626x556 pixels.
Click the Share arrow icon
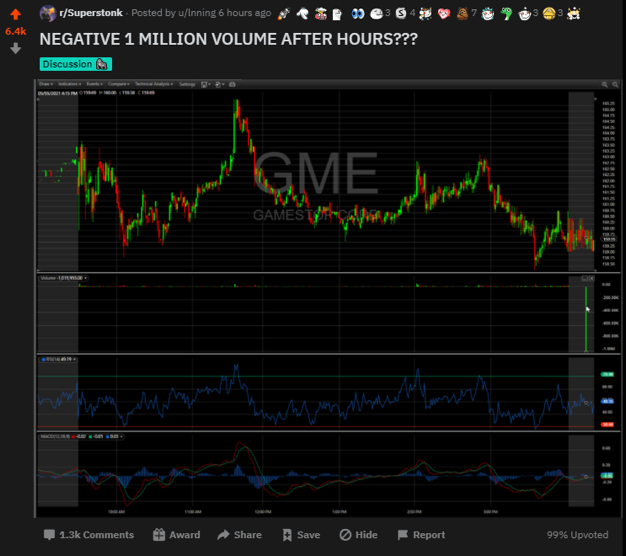[x=224, y=535]
